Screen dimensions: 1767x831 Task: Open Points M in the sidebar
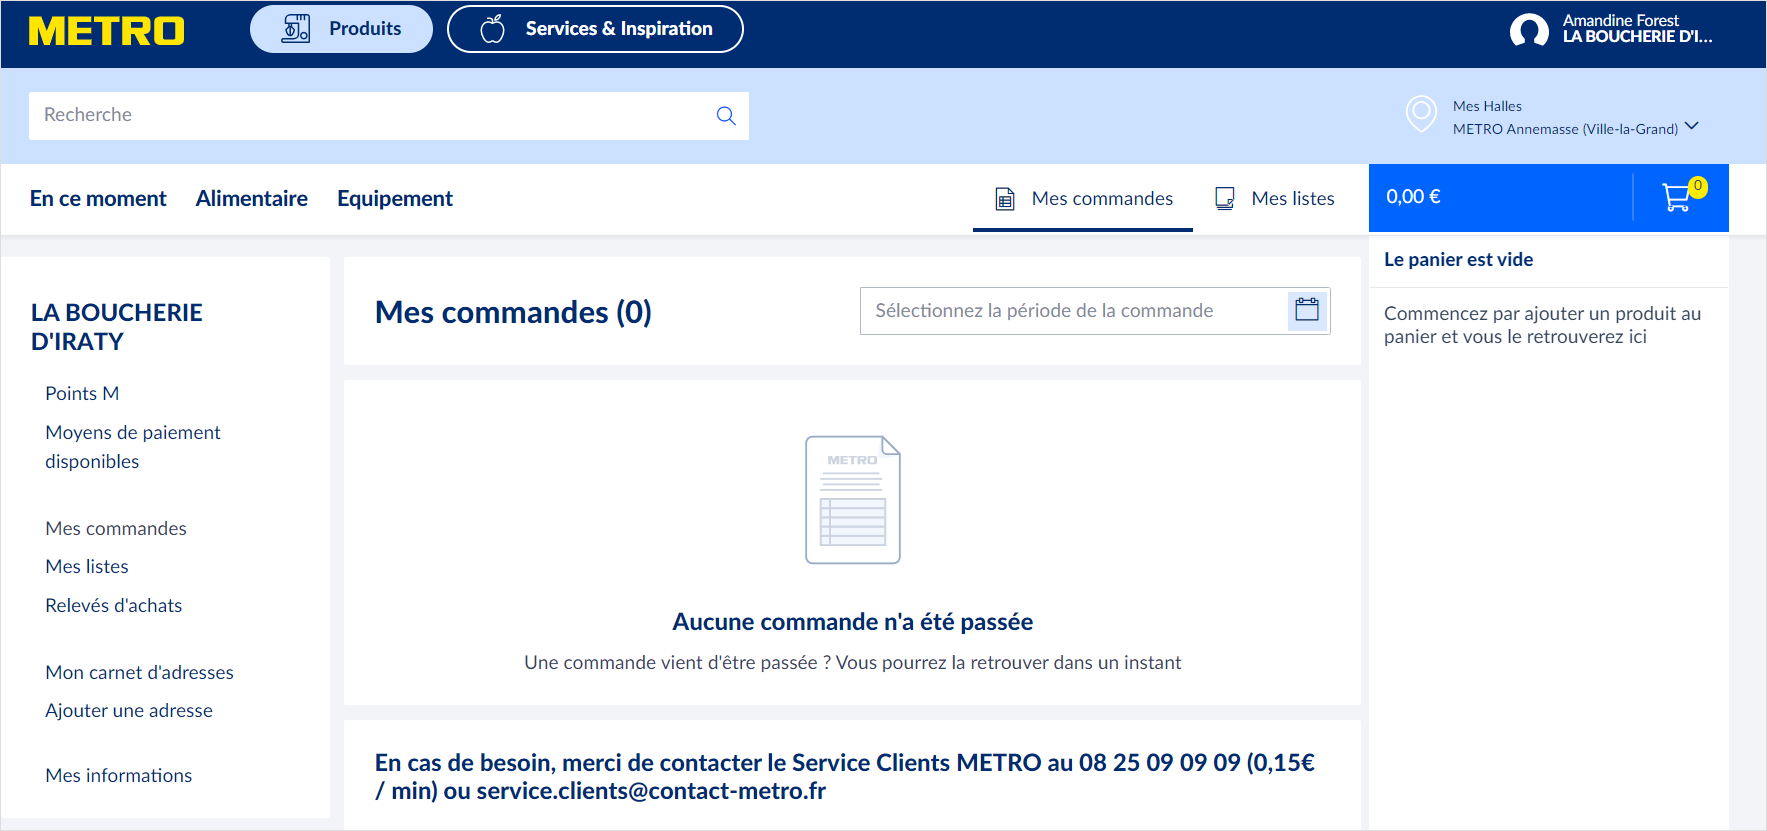point(82,394)
